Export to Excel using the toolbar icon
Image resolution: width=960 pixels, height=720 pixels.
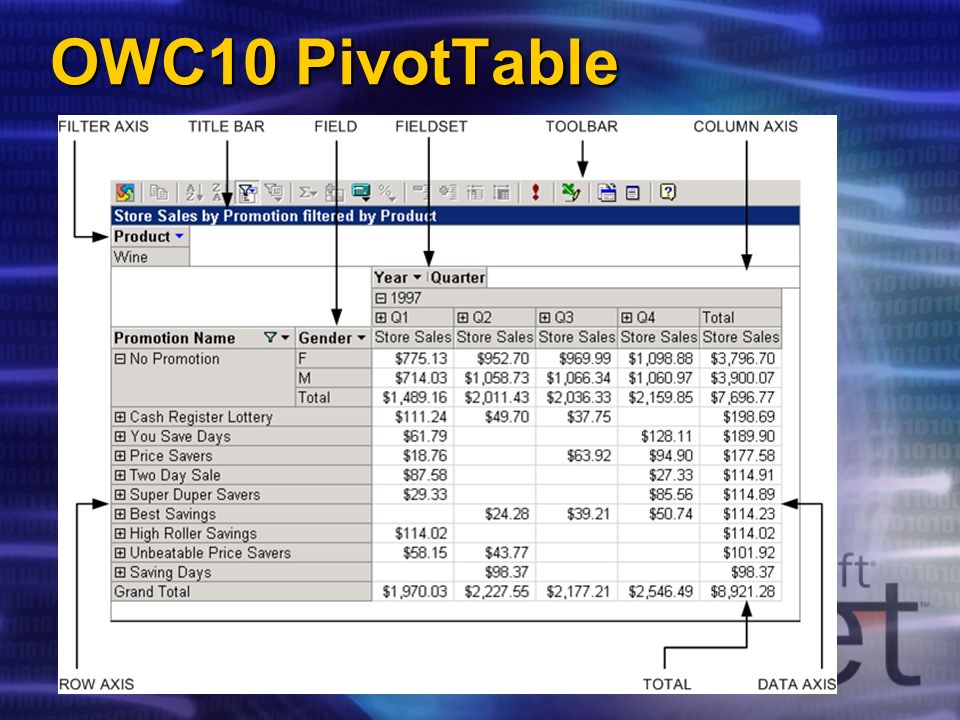click(x=571, y=193)
